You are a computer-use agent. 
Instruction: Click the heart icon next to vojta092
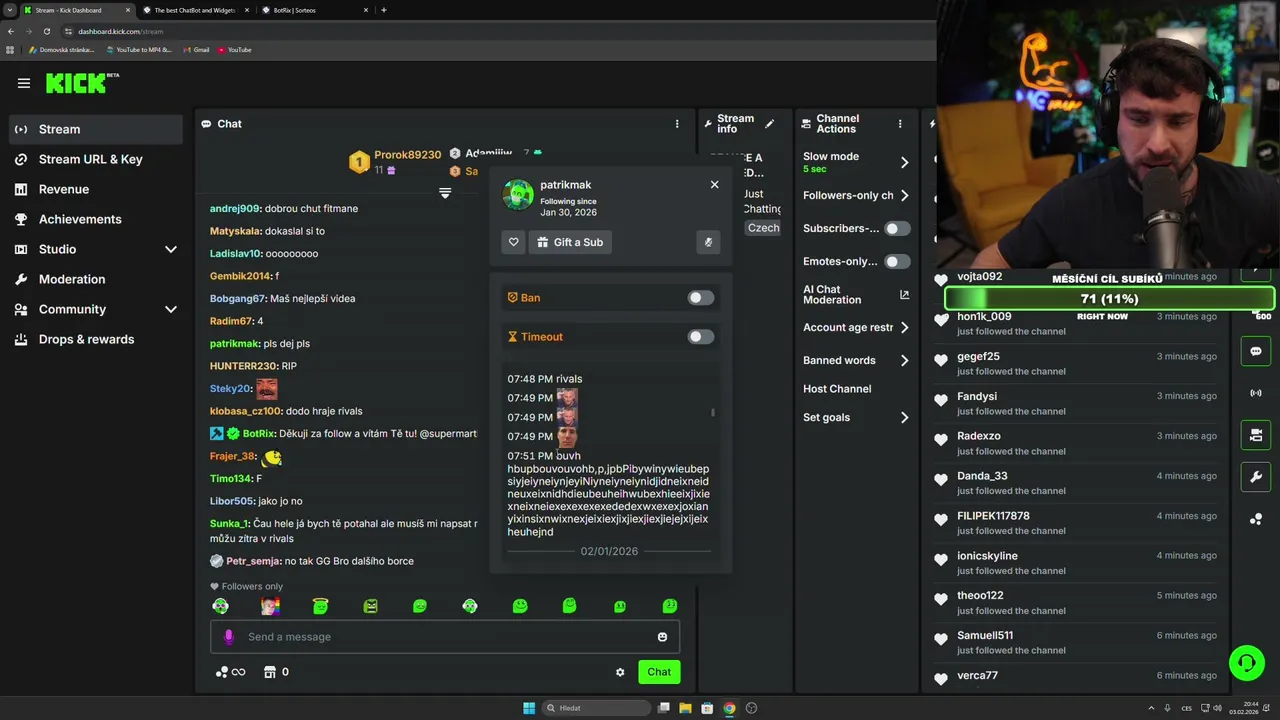point(941,280)
